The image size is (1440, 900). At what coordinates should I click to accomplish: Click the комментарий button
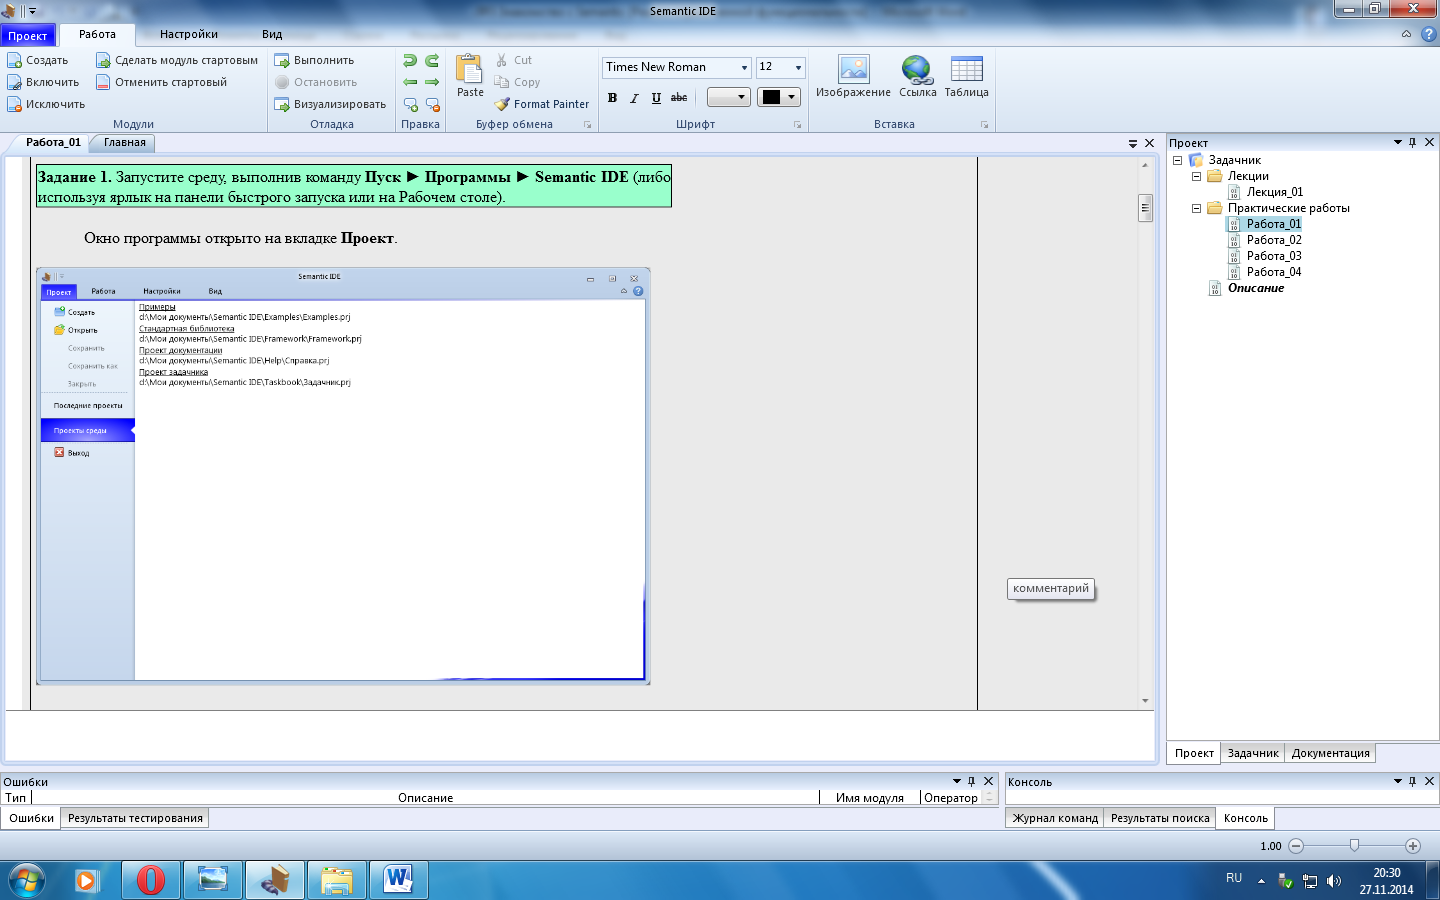point(1051,588)
